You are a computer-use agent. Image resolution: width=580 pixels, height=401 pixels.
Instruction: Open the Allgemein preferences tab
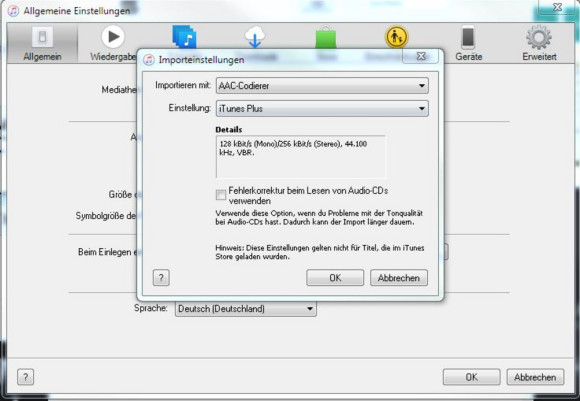[42, 43]
